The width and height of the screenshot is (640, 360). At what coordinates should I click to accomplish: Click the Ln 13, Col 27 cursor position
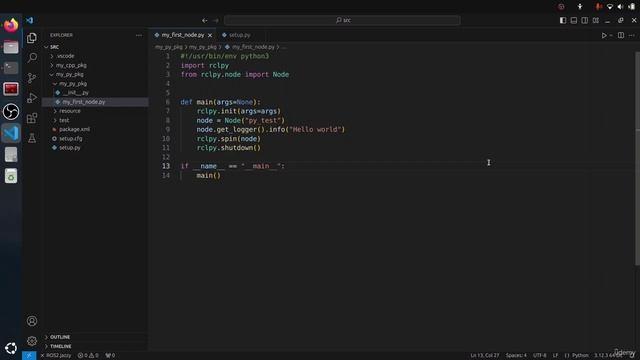tap(484, 356)
